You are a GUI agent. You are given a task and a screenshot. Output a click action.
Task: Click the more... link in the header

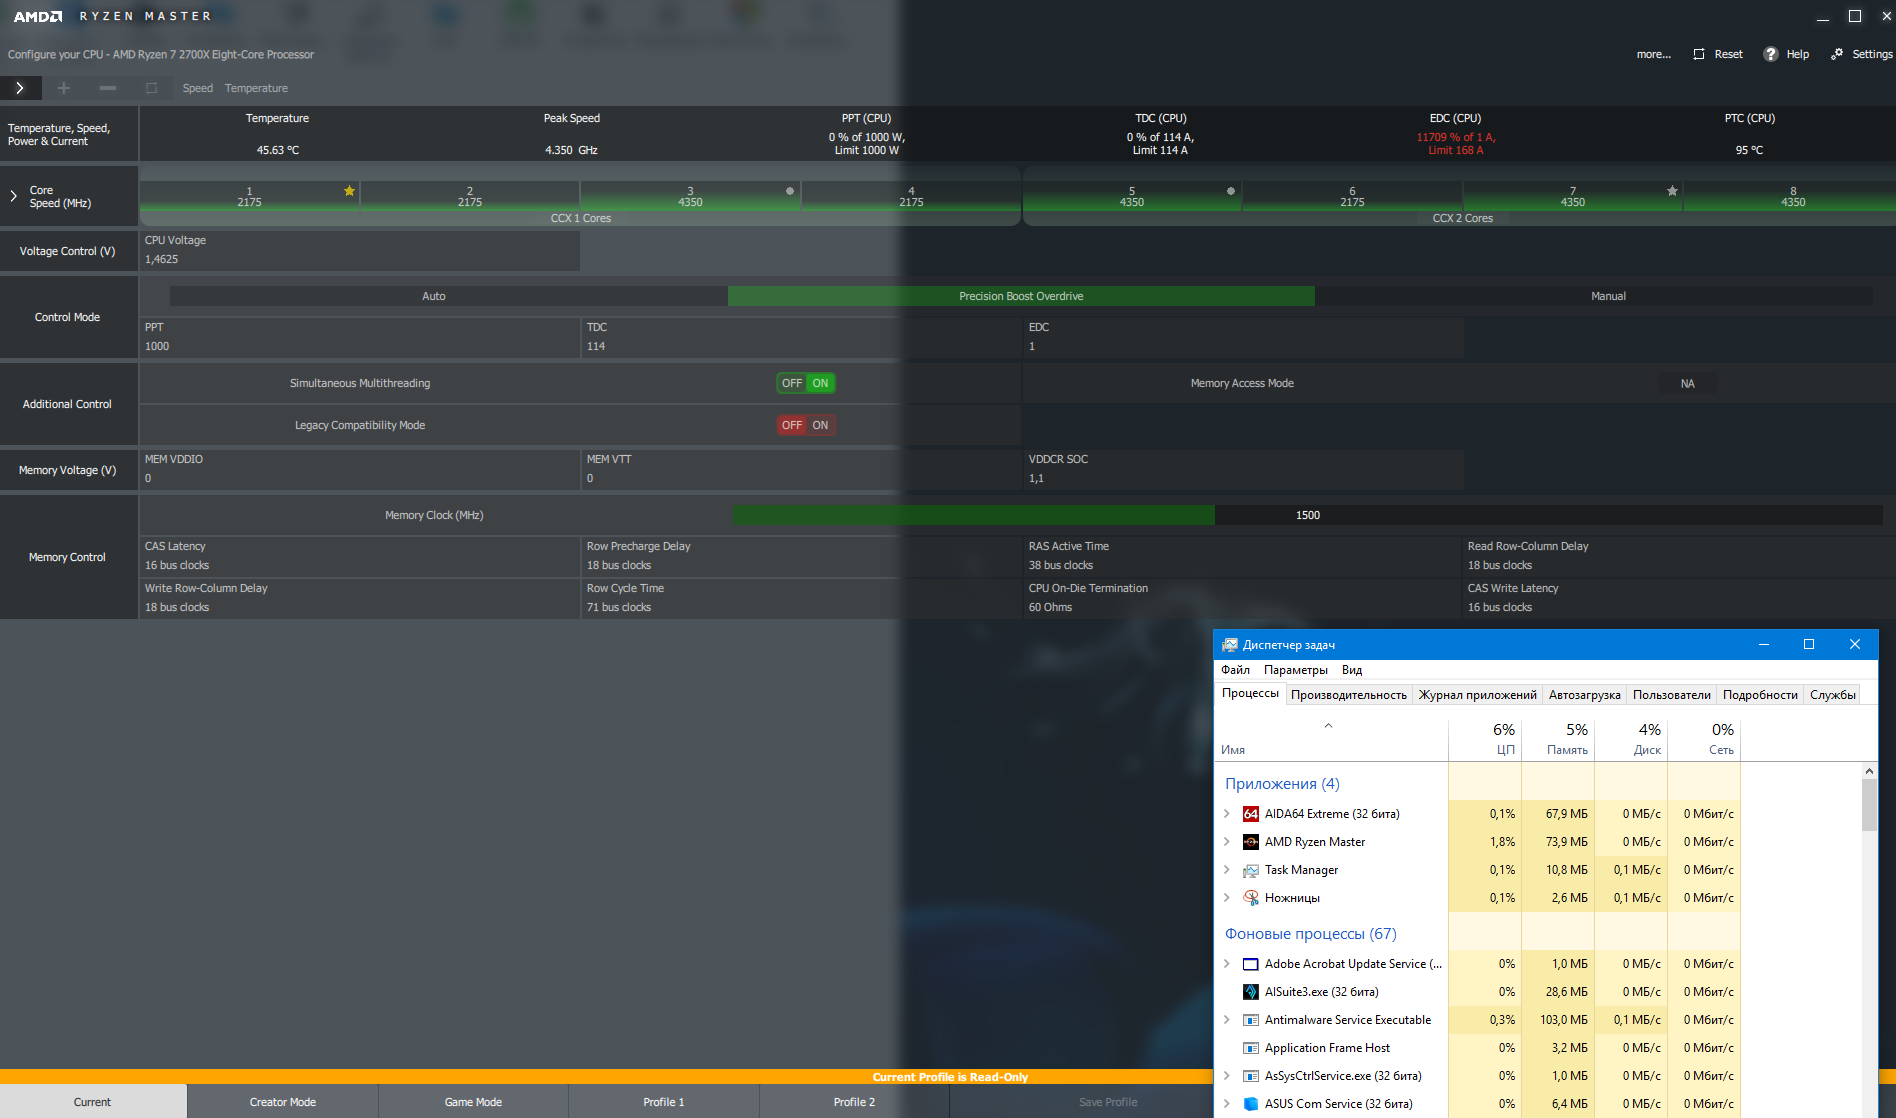pos(1654,54)
